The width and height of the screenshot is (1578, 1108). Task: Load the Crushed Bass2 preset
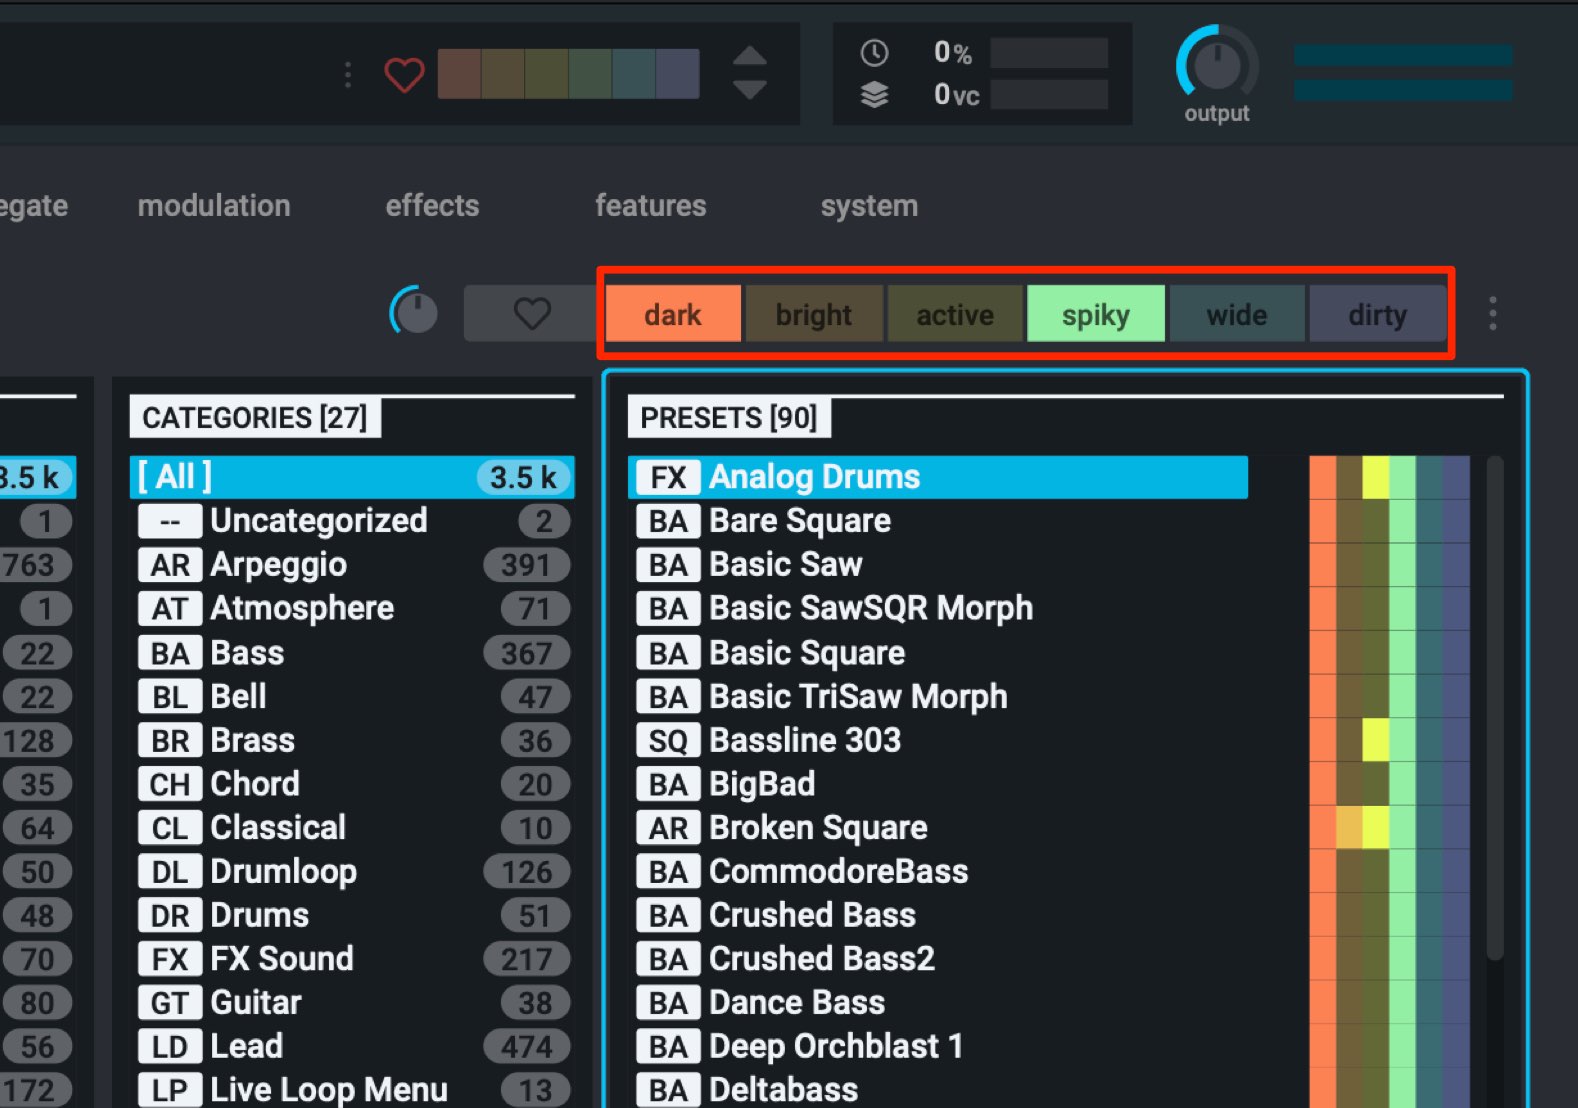click(938, 959)
